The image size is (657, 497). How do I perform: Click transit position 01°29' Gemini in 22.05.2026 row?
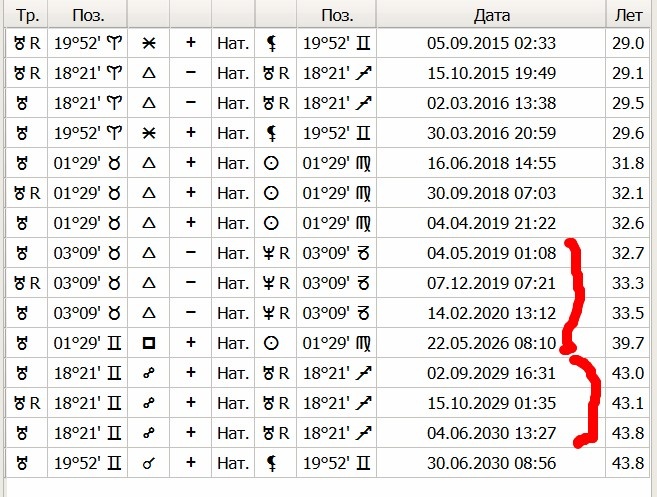[x=87, y=343]
